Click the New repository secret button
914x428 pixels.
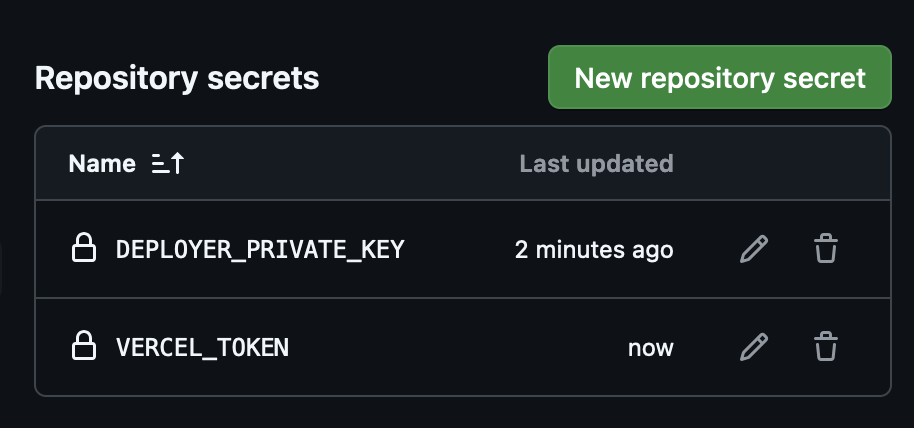pos(719,78)
